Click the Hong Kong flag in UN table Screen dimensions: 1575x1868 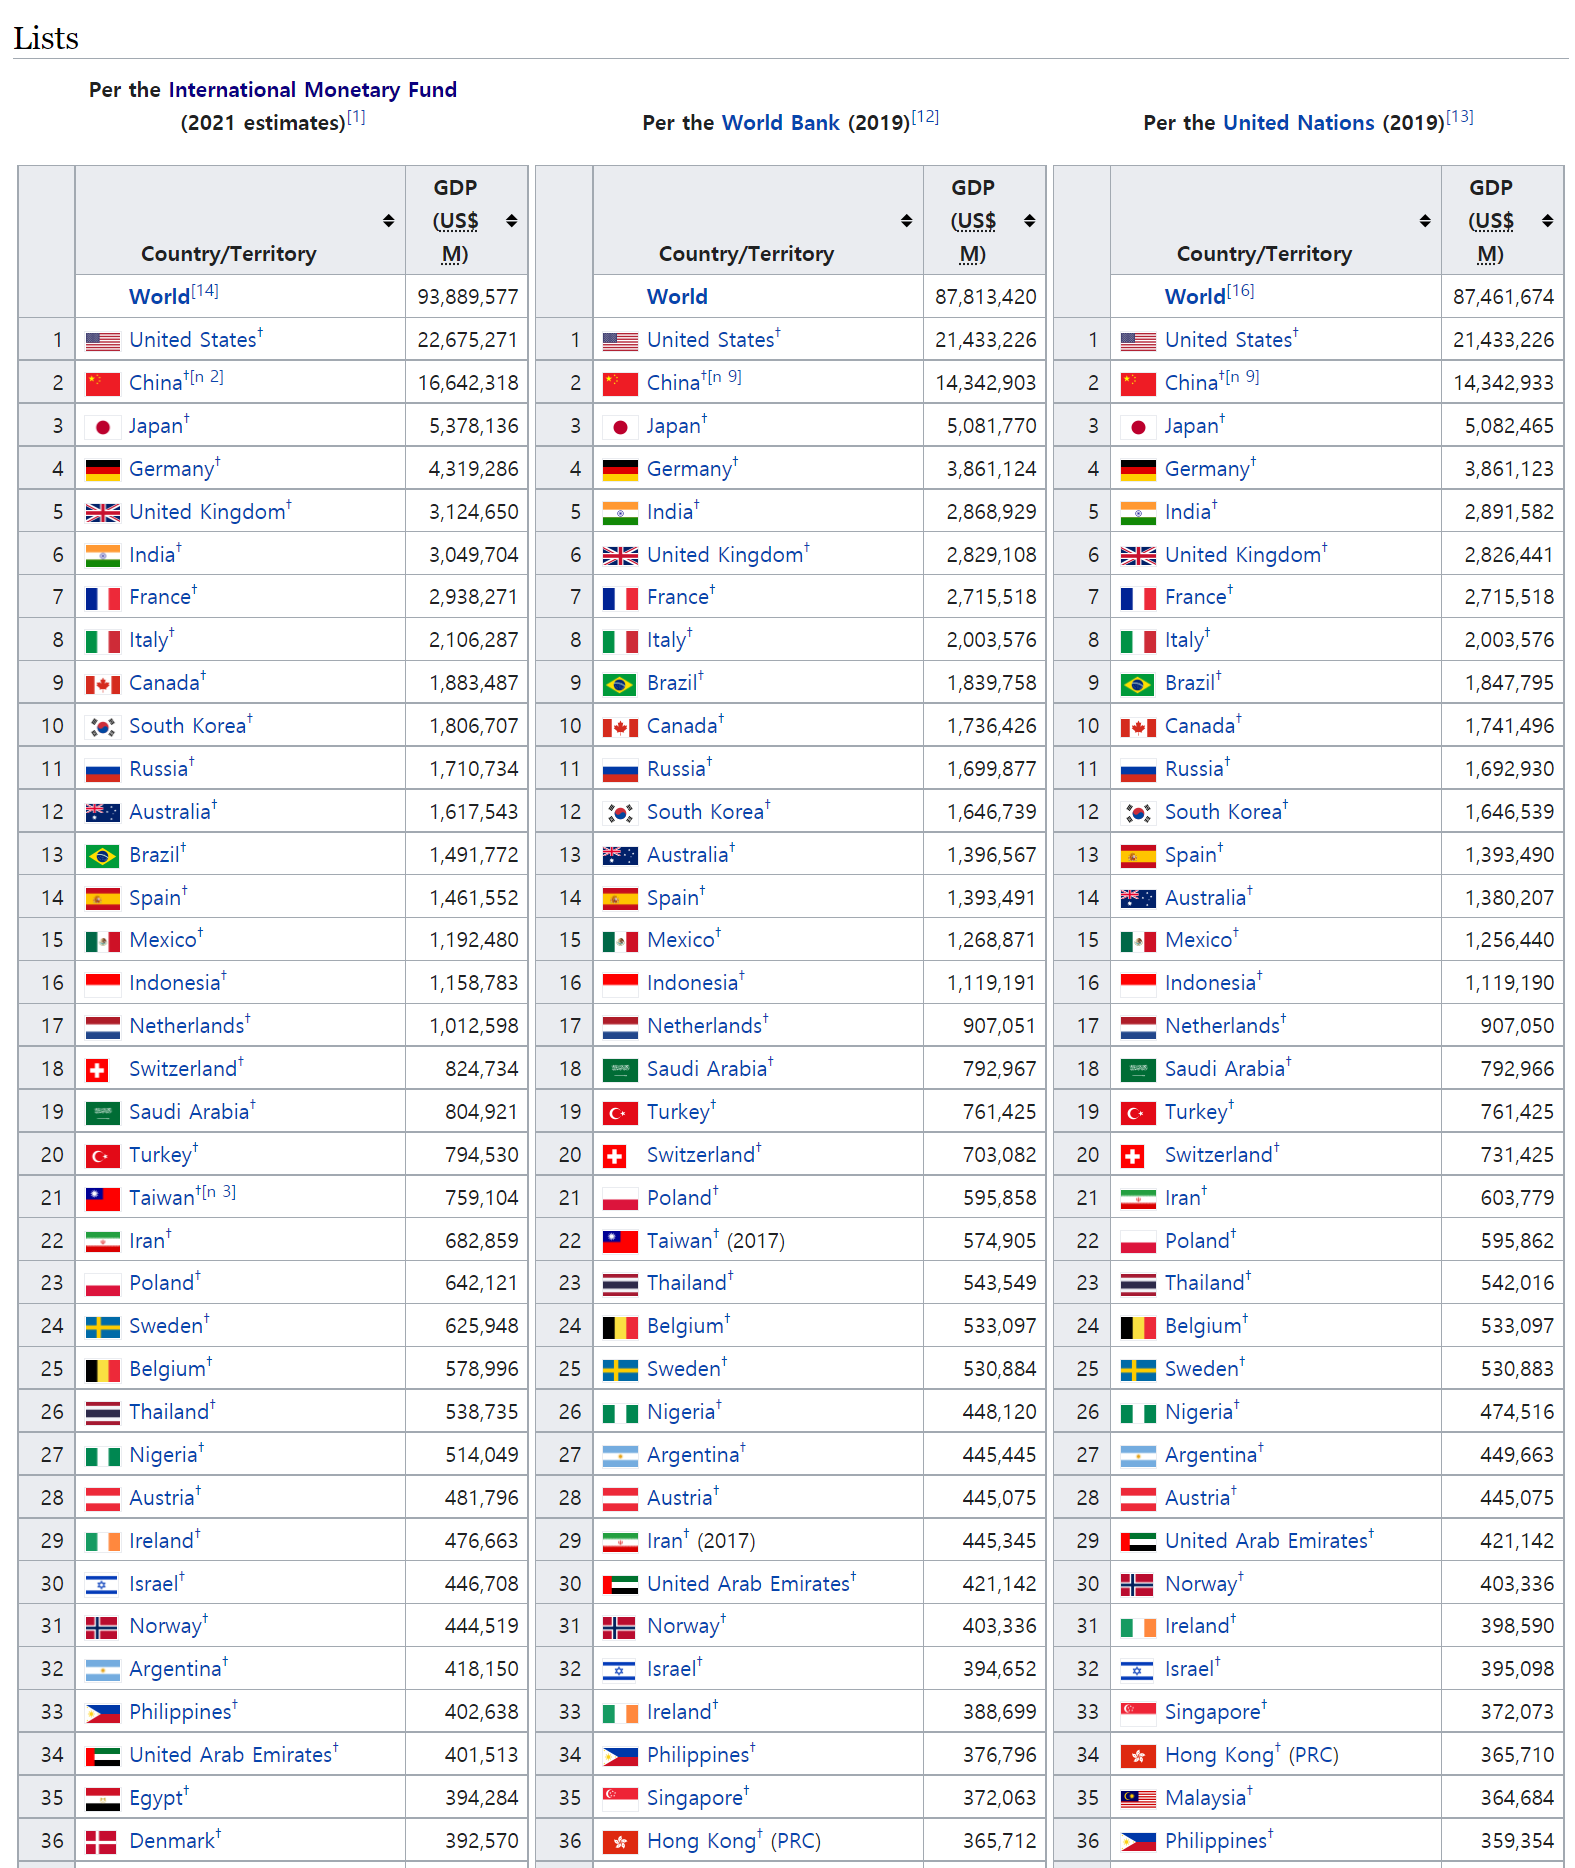click(1138, 1756)
